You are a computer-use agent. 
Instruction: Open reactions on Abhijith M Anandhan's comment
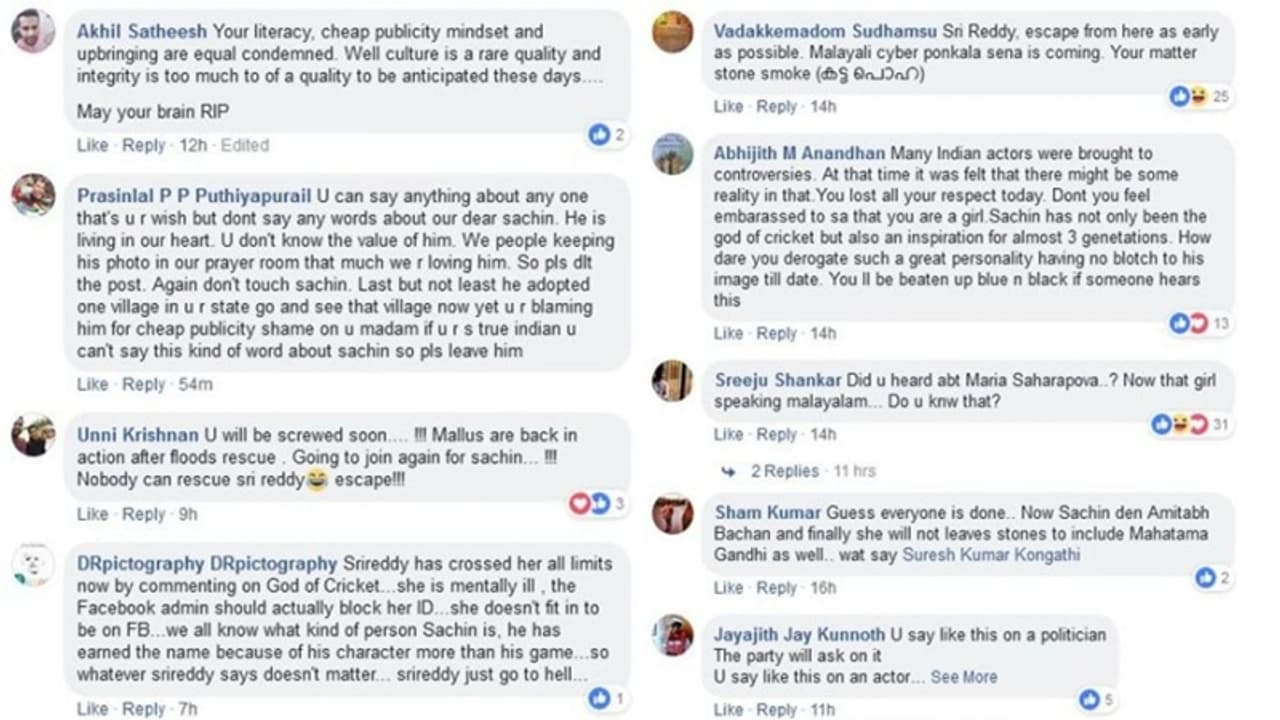pos(1189,323)
